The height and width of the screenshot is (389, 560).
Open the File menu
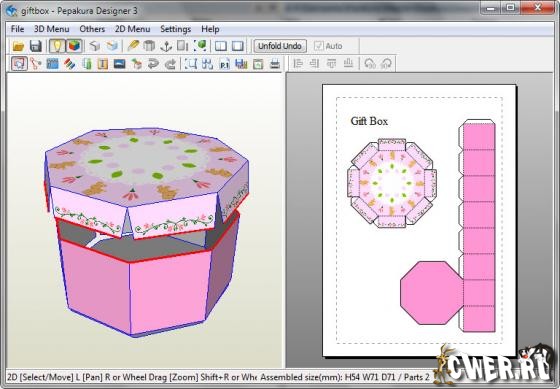point(18,29)
